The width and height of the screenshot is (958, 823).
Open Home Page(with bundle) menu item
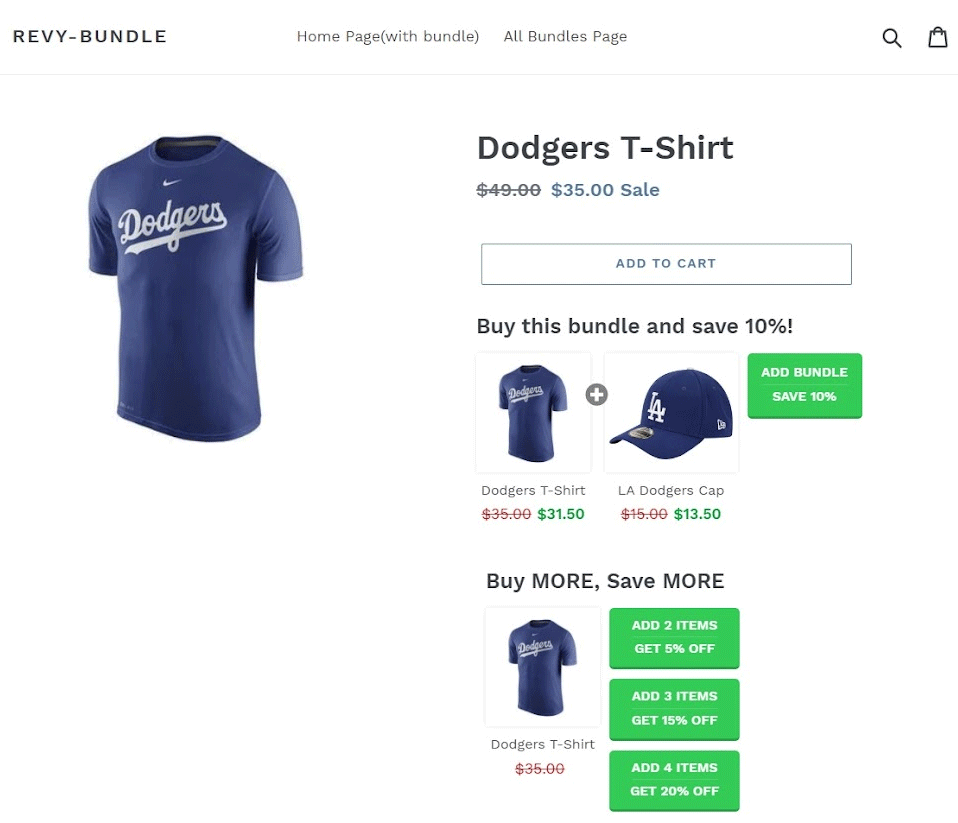coord(388,37)
